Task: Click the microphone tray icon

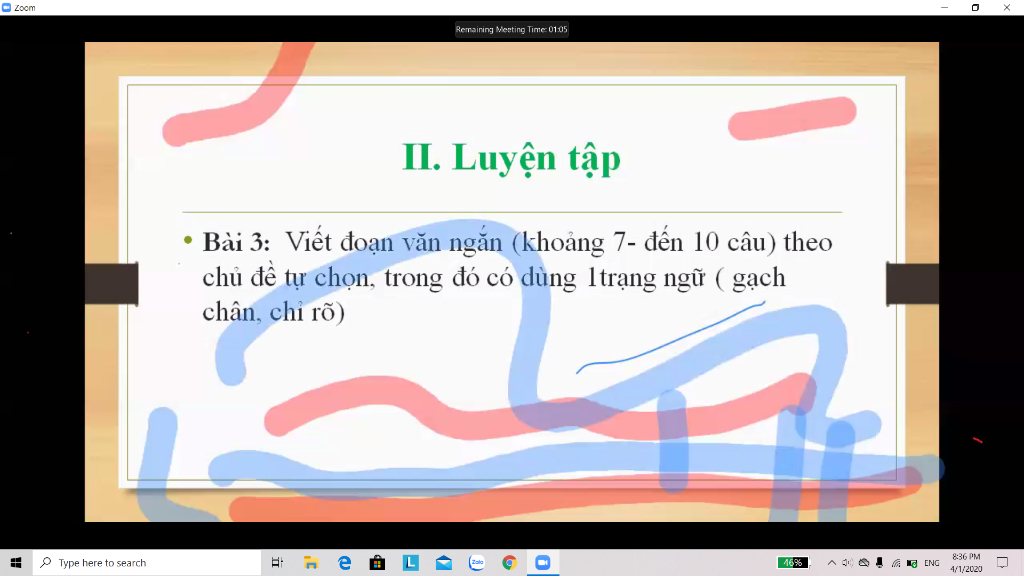Action: pyautogui.click(x=880, y=562)
